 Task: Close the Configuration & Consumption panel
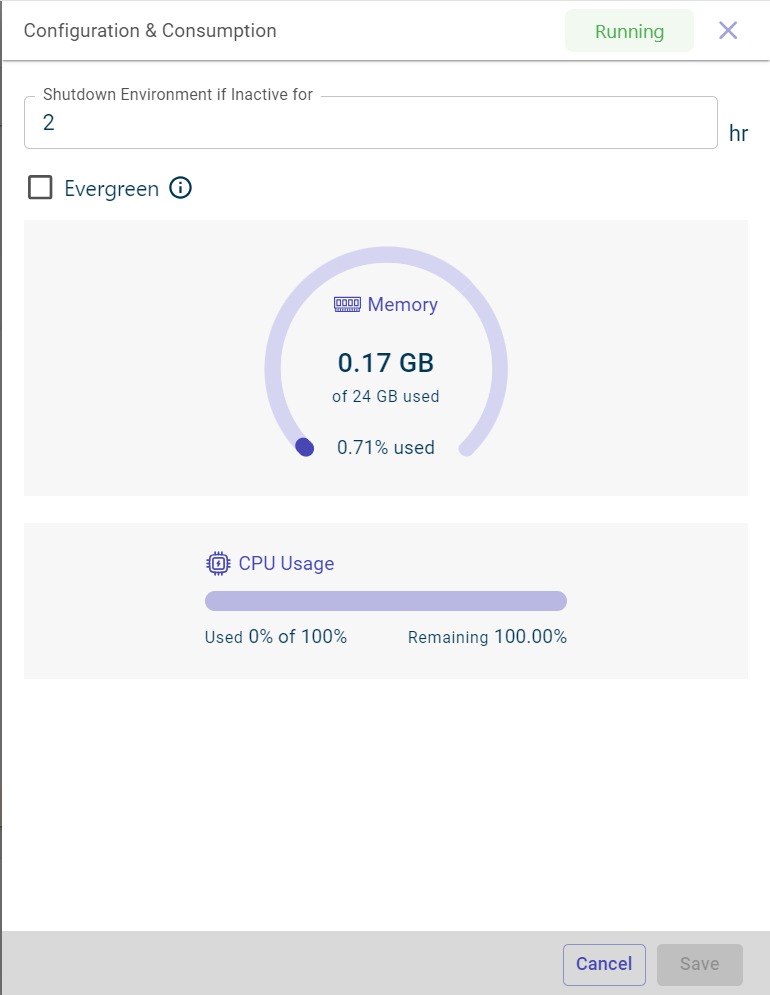pos(728,31)
